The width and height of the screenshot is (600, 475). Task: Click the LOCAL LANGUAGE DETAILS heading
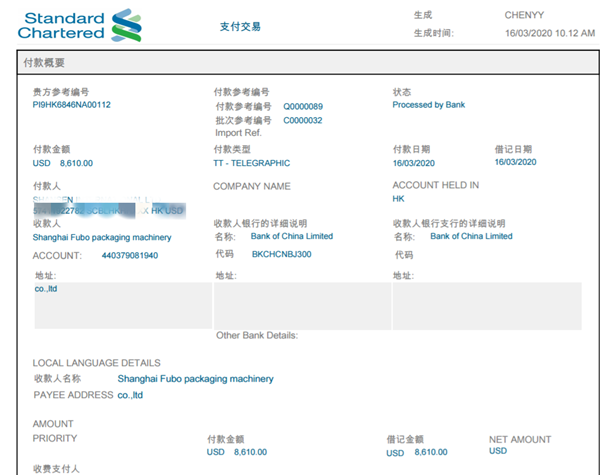click(x=96, y=363)
